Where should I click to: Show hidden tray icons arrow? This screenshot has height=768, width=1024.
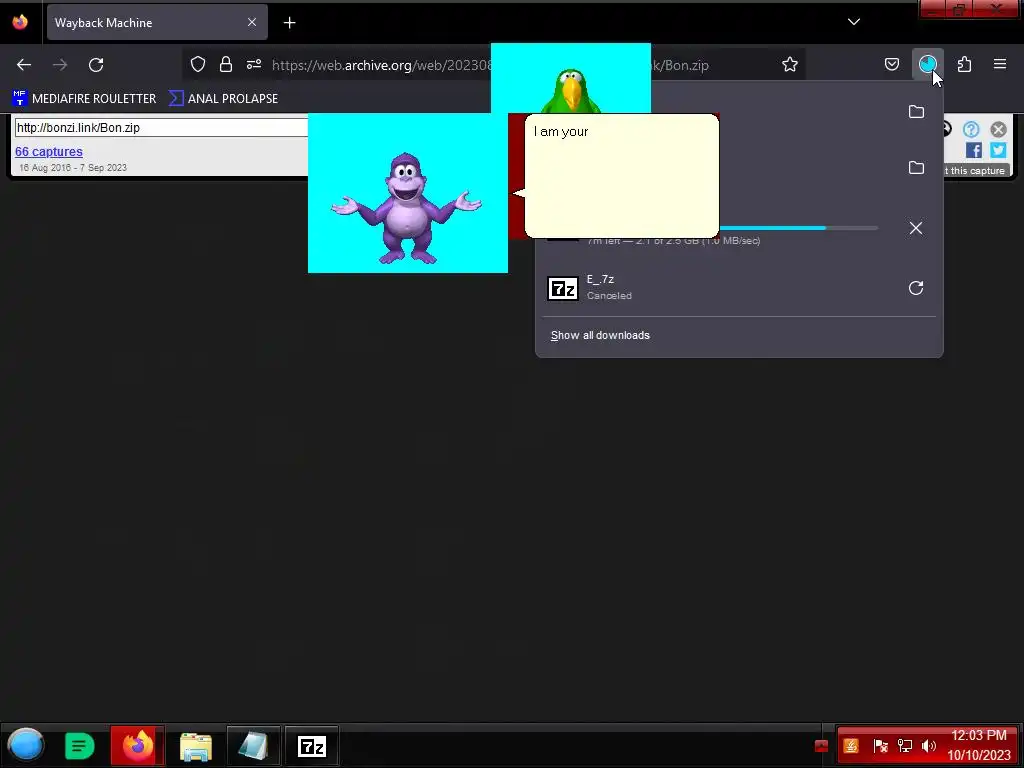pyautogui.click(x=822, y=746)
